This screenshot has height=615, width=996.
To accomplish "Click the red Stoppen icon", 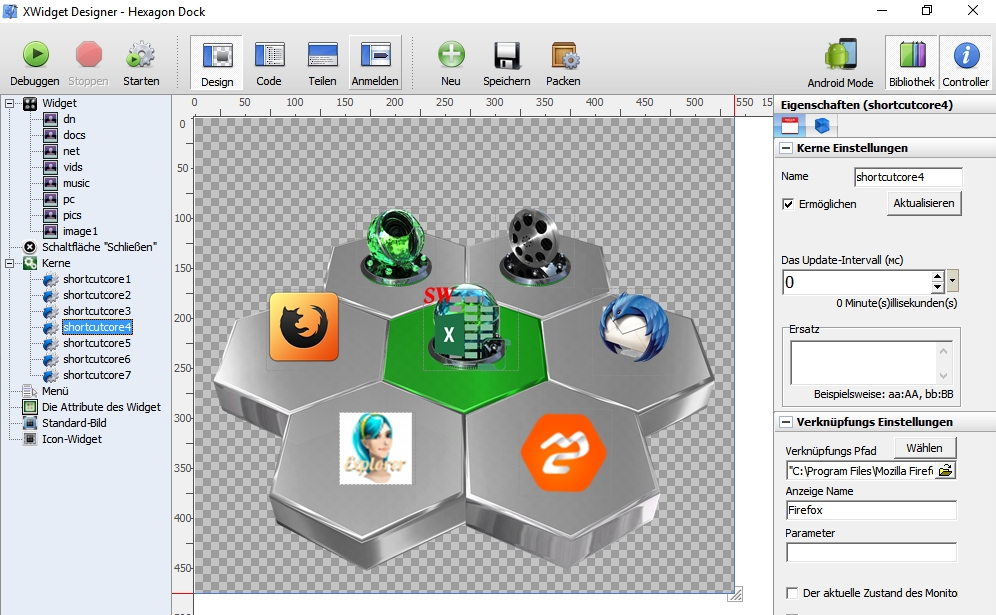I will [x=88, y=55].
